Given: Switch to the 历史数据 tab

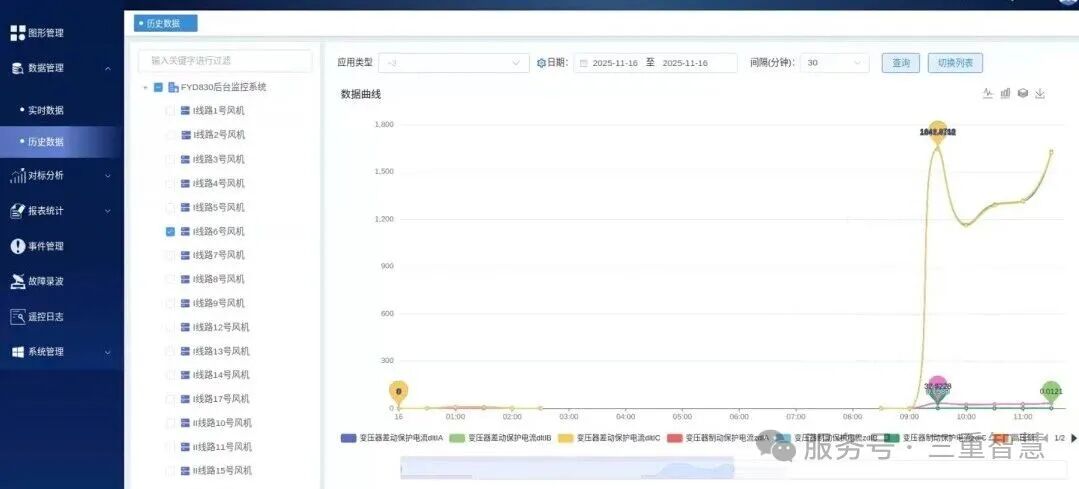Looking at the screenshot, I should [x=166, y=23].
